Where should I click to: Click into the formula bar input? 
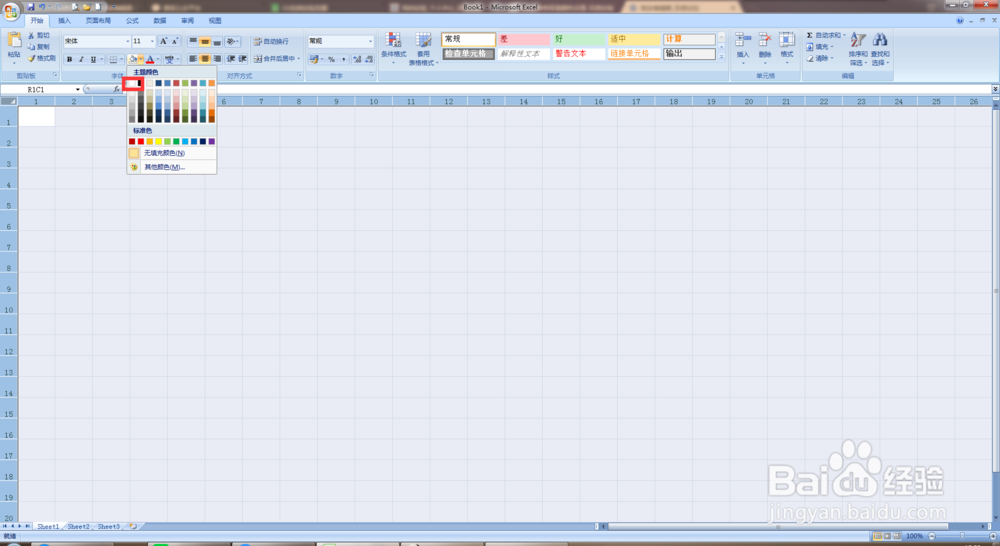pyautogui.click(x=555, y=89)
